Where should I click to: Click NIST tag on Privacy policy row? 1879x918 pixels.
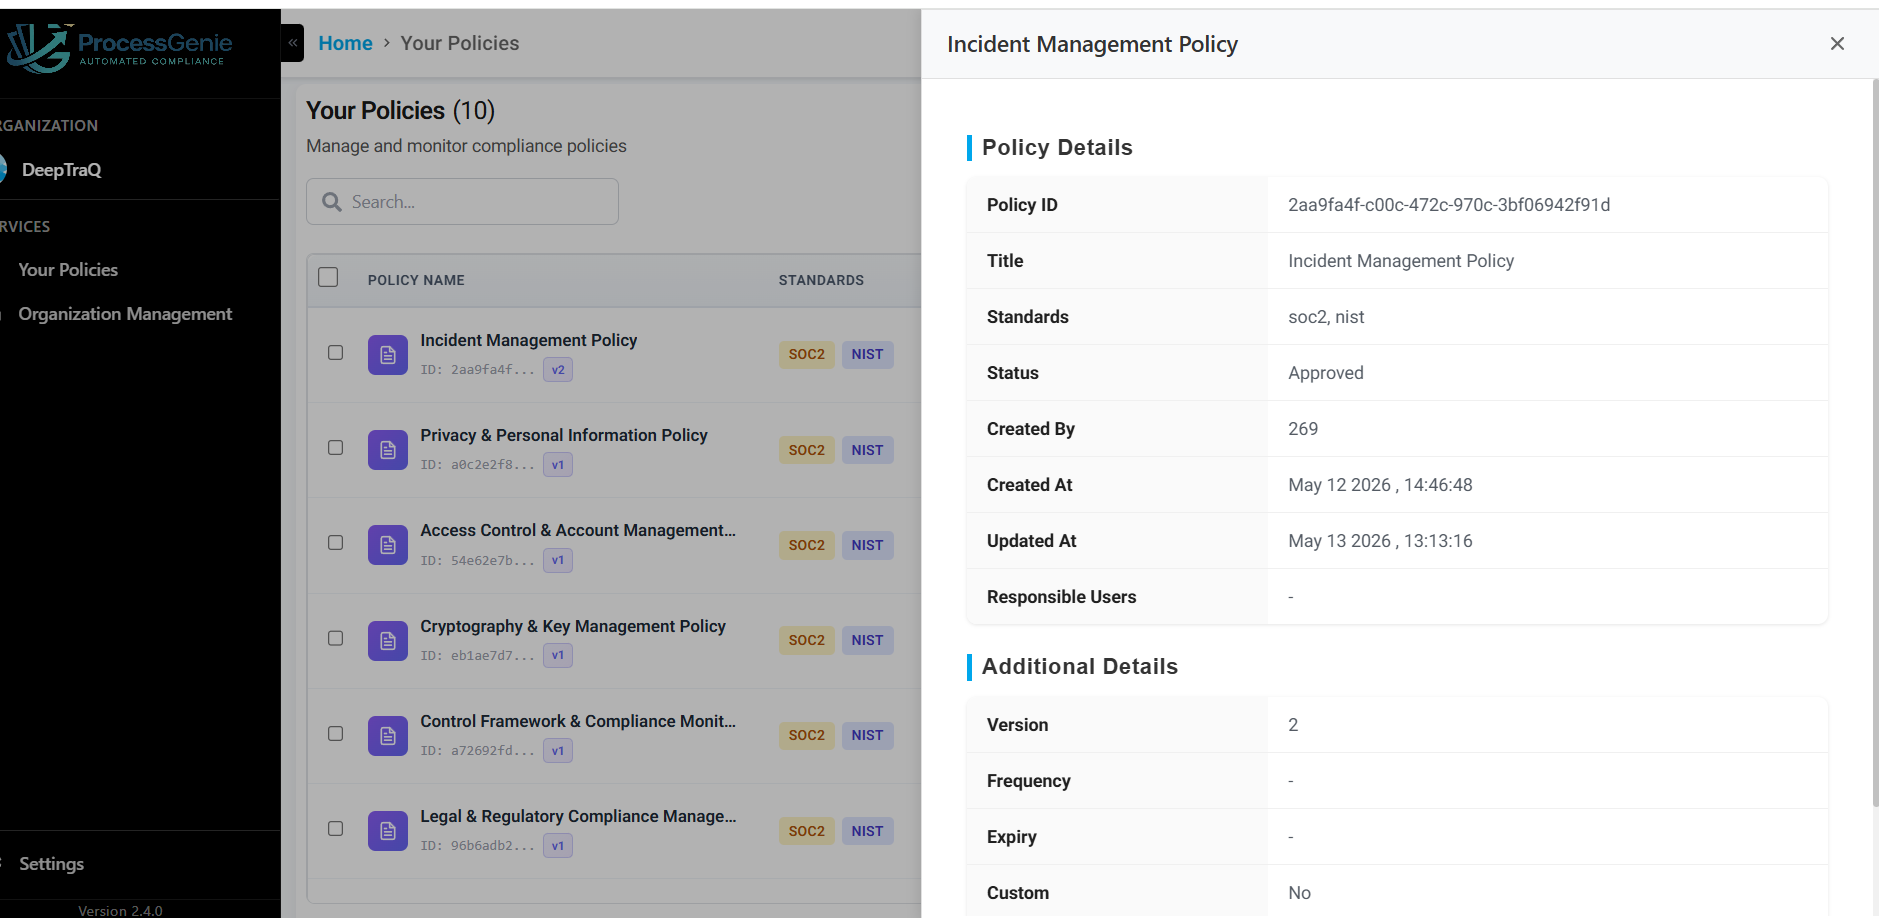[868, 450]
